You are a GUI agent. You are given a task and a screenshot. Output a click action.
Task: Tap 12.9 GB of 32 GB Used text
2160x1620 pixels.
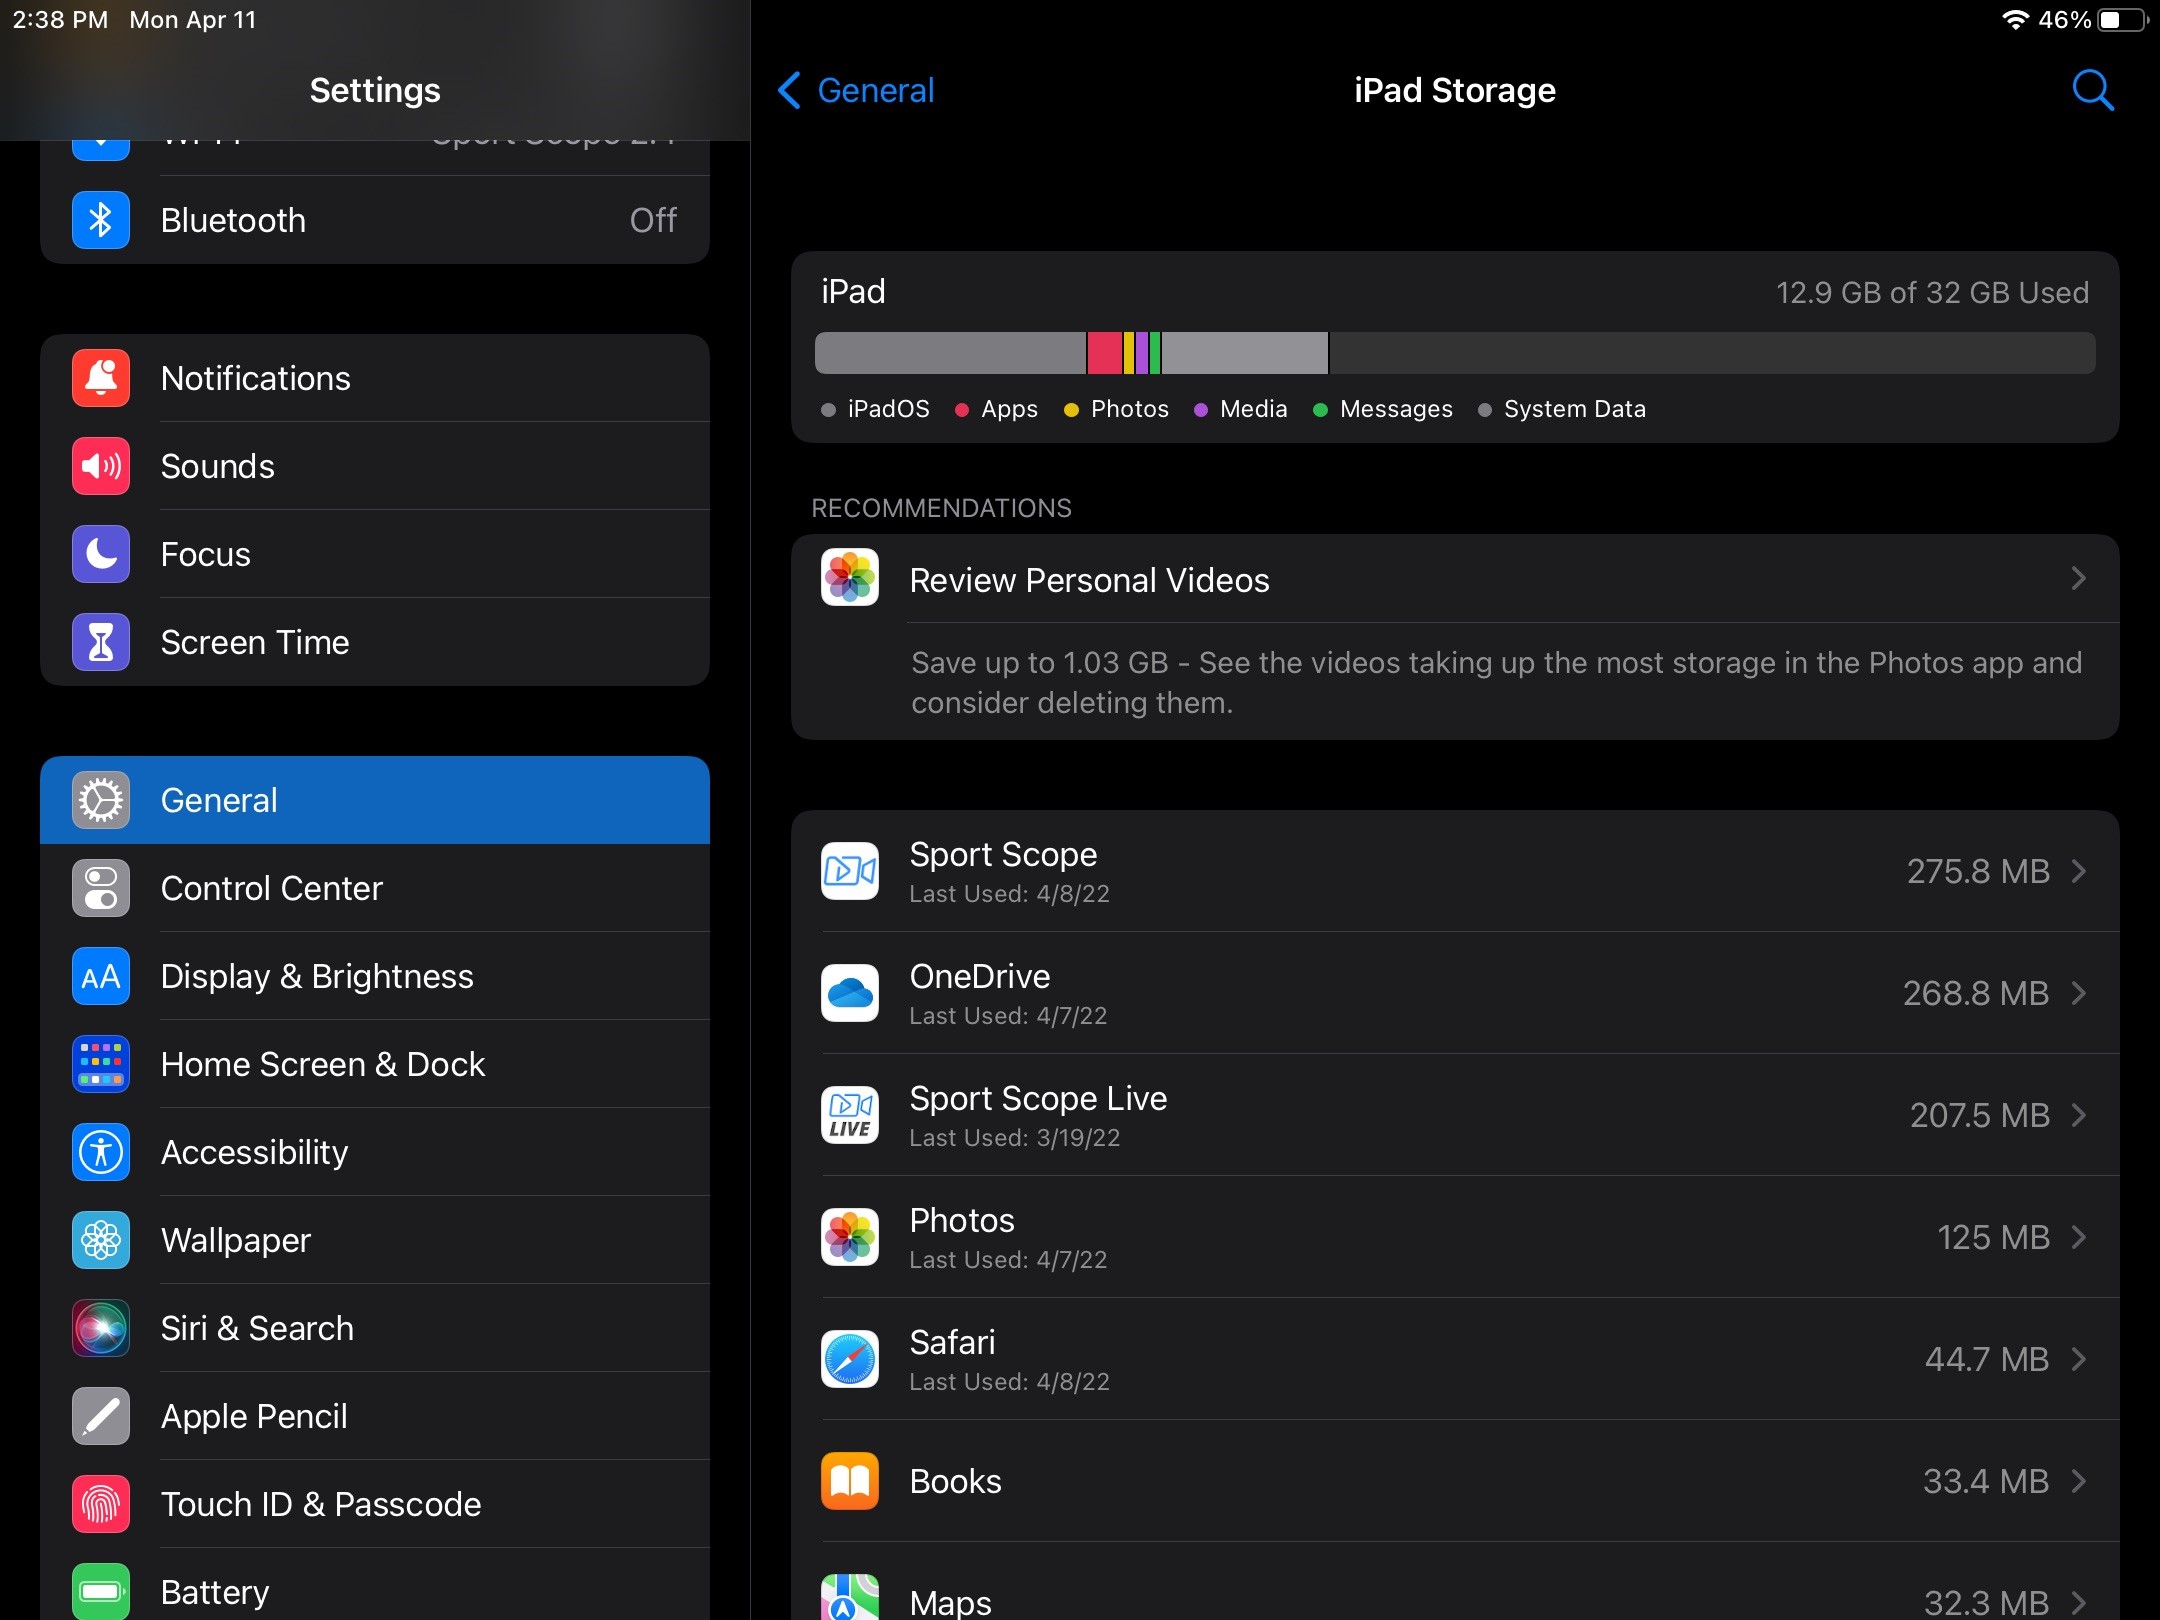pos(1932,292)
